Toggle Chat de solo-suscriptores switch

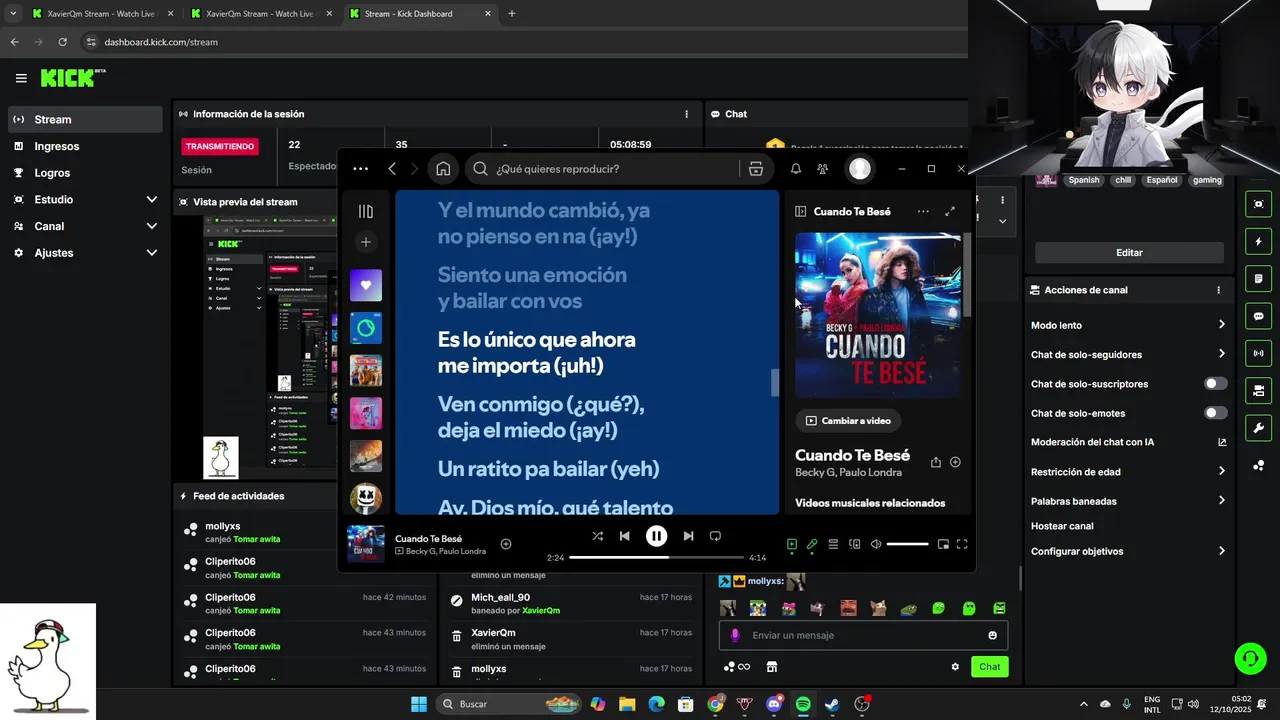tap(1216, 384)
